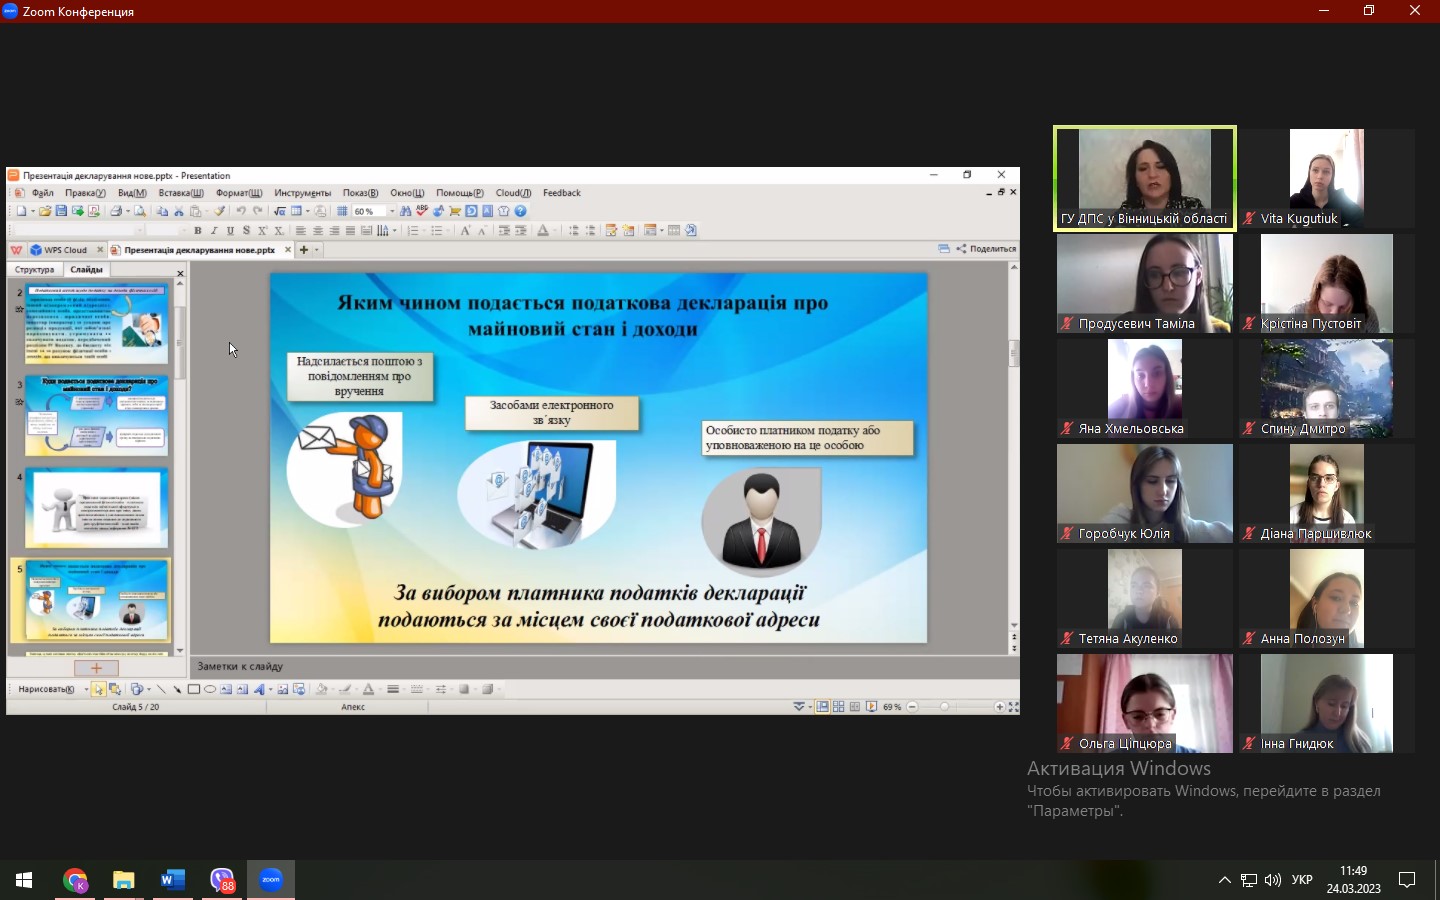Click the Print icon
This screenshot has width=1440, height=900.
(x=116, y=211)
